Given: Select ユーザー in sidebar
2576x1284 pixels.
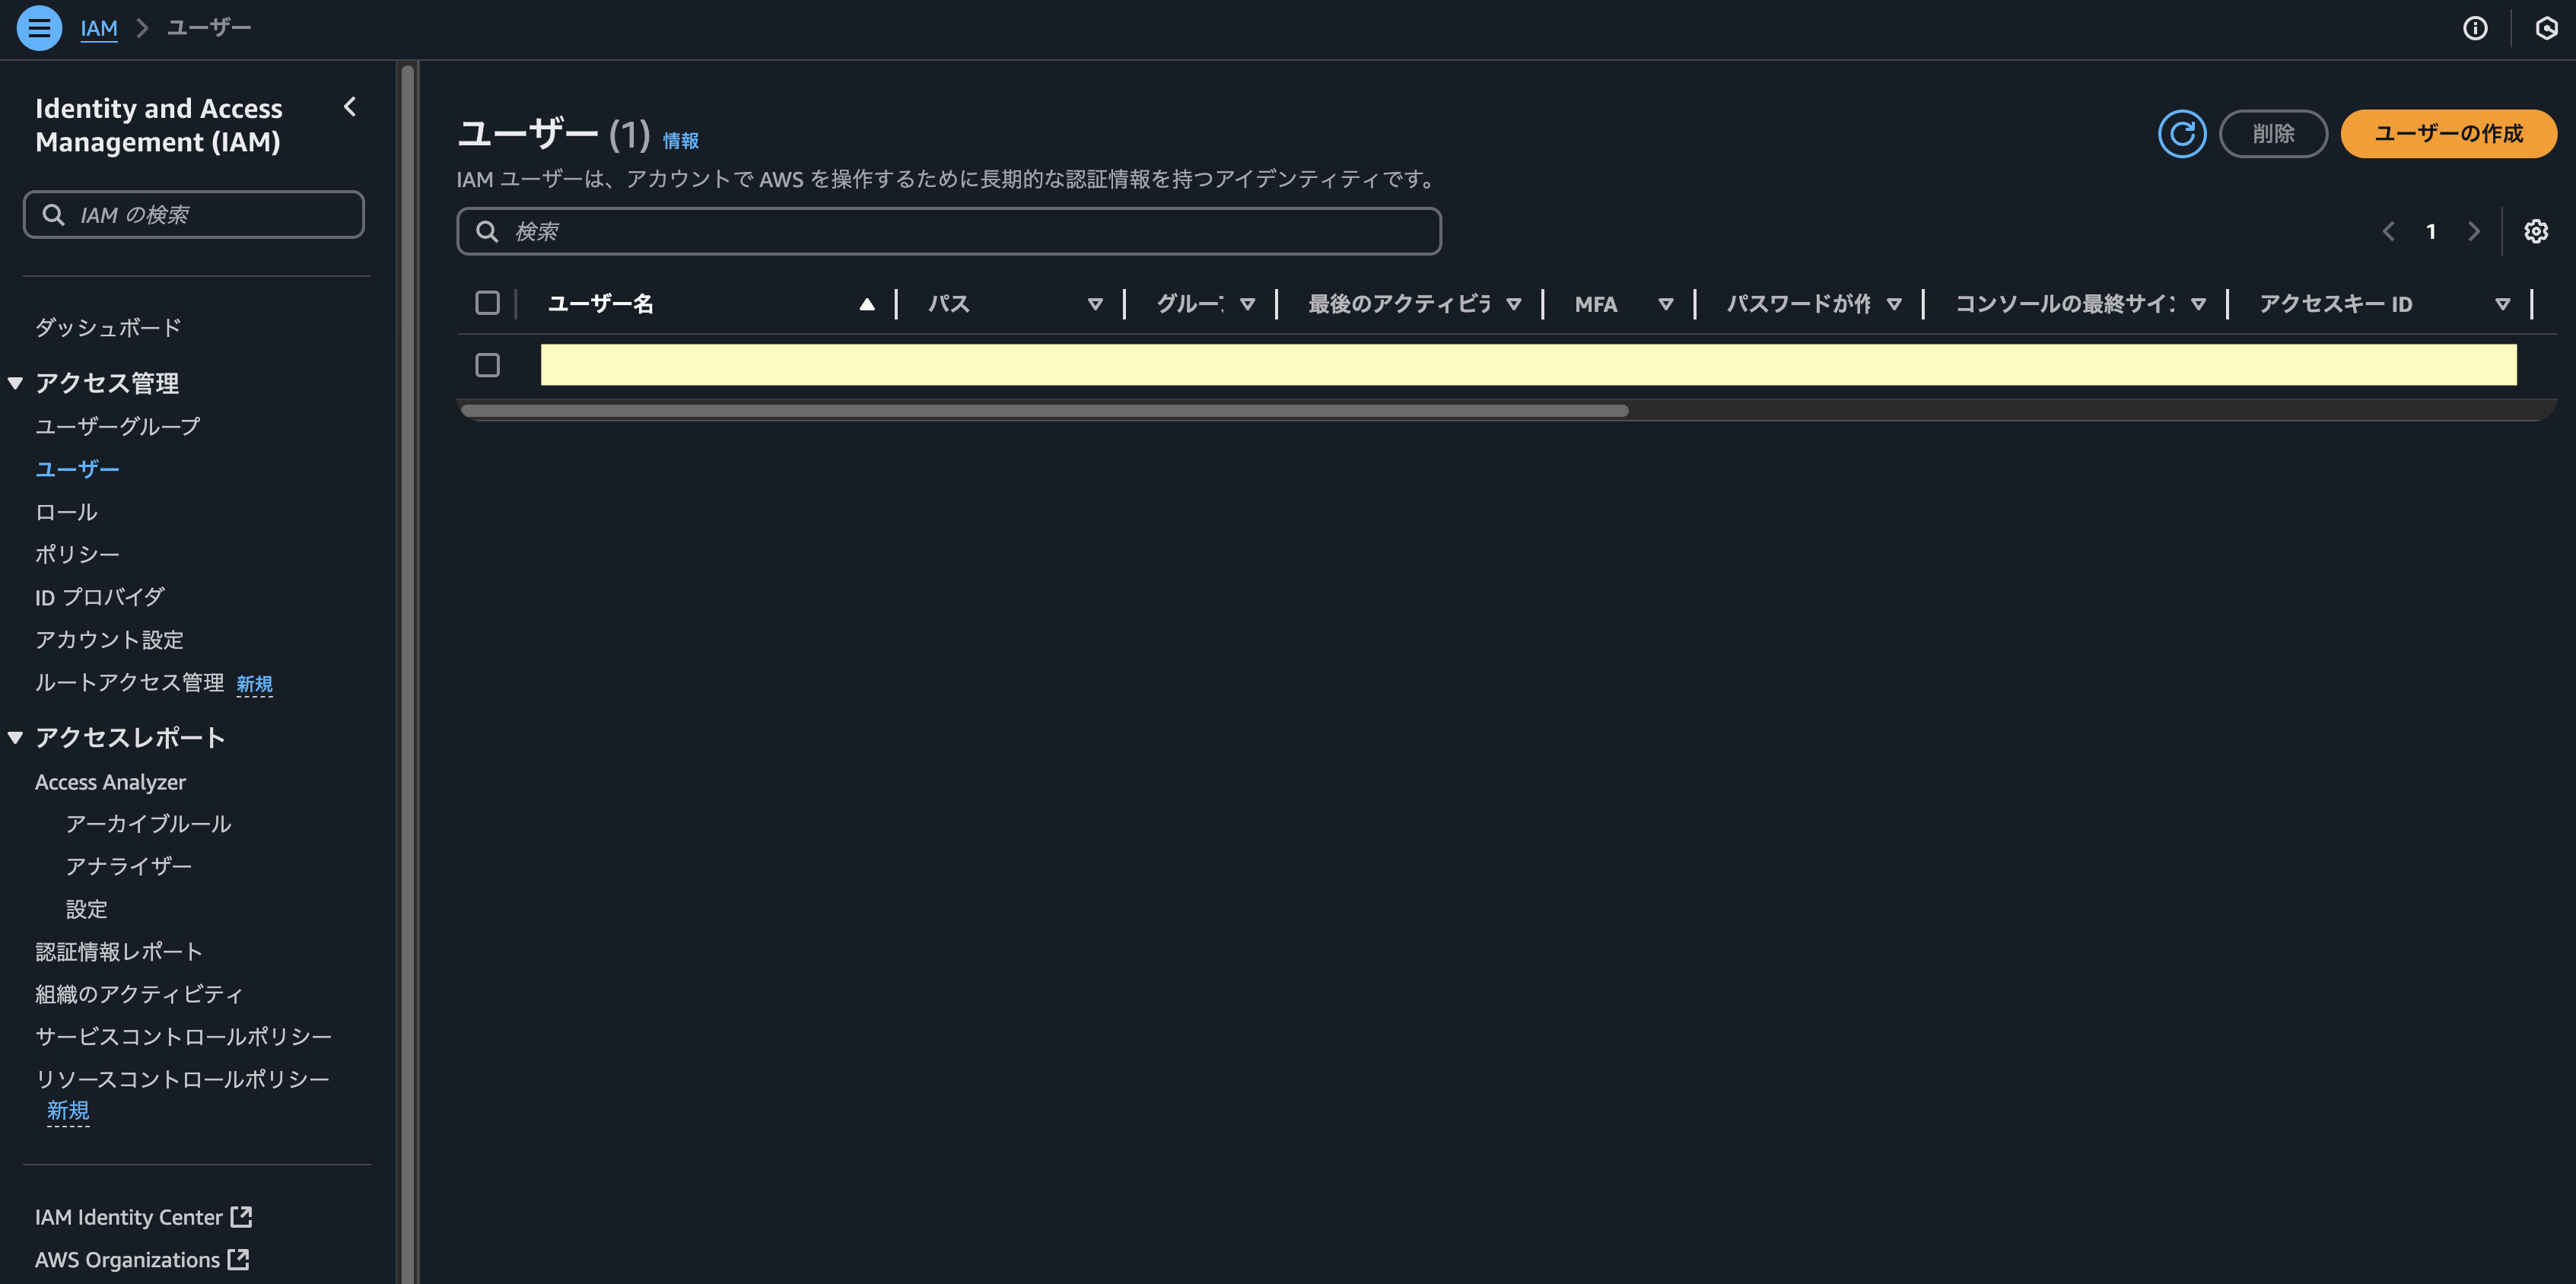Looking at the screenshot, I should pyautogui.click(x=77, y=469).
